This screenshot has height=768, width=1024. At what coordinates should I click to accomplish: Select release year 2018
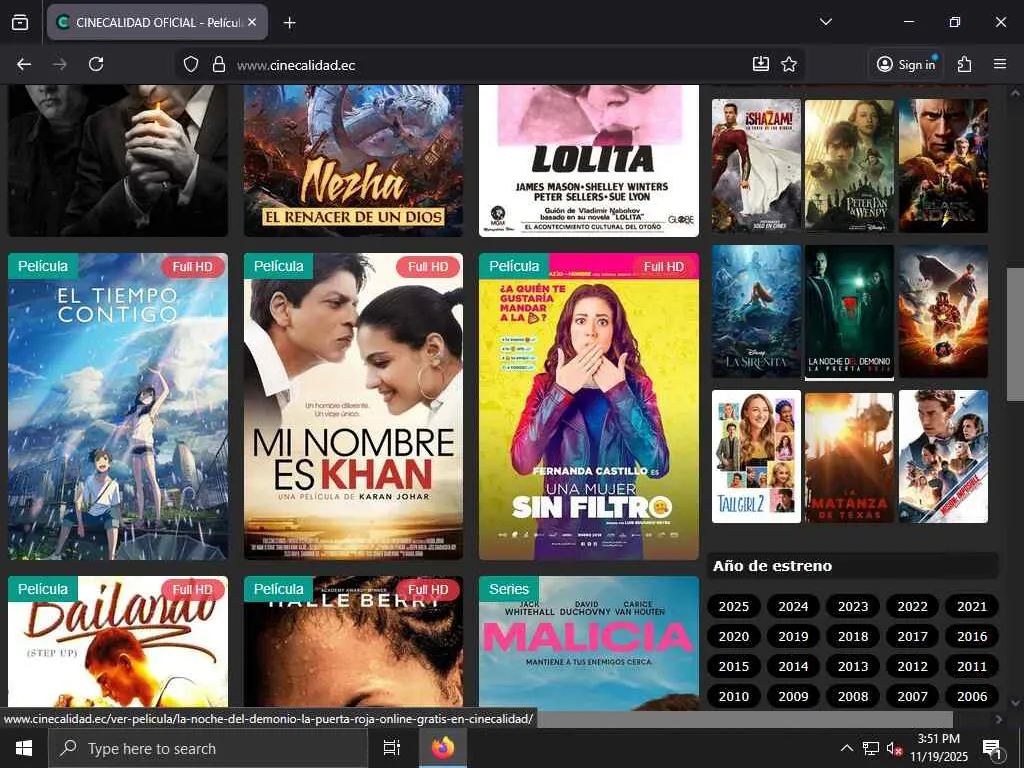[x=853, y=636]
